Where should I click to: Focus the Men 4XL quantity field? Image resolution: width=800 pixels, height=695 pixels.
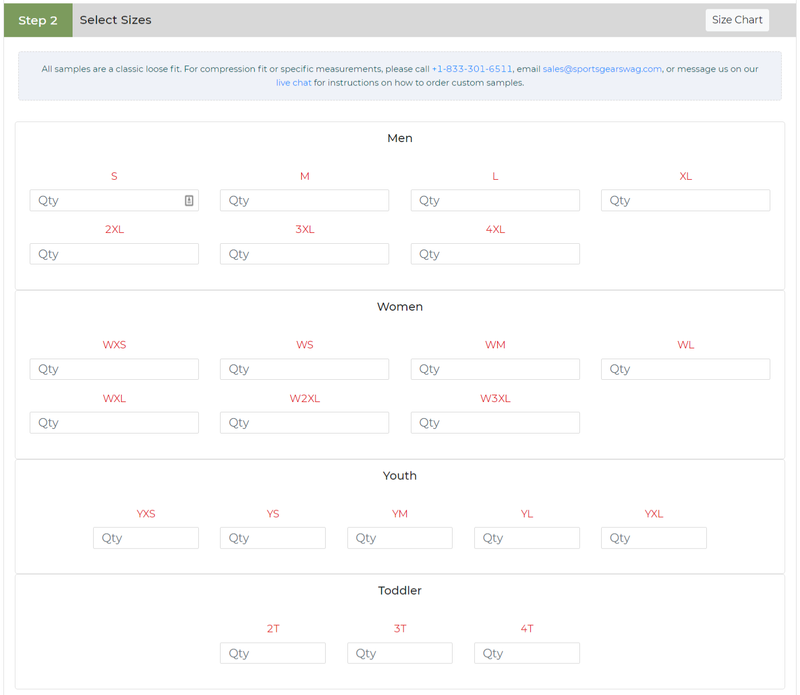click(495, 254)
